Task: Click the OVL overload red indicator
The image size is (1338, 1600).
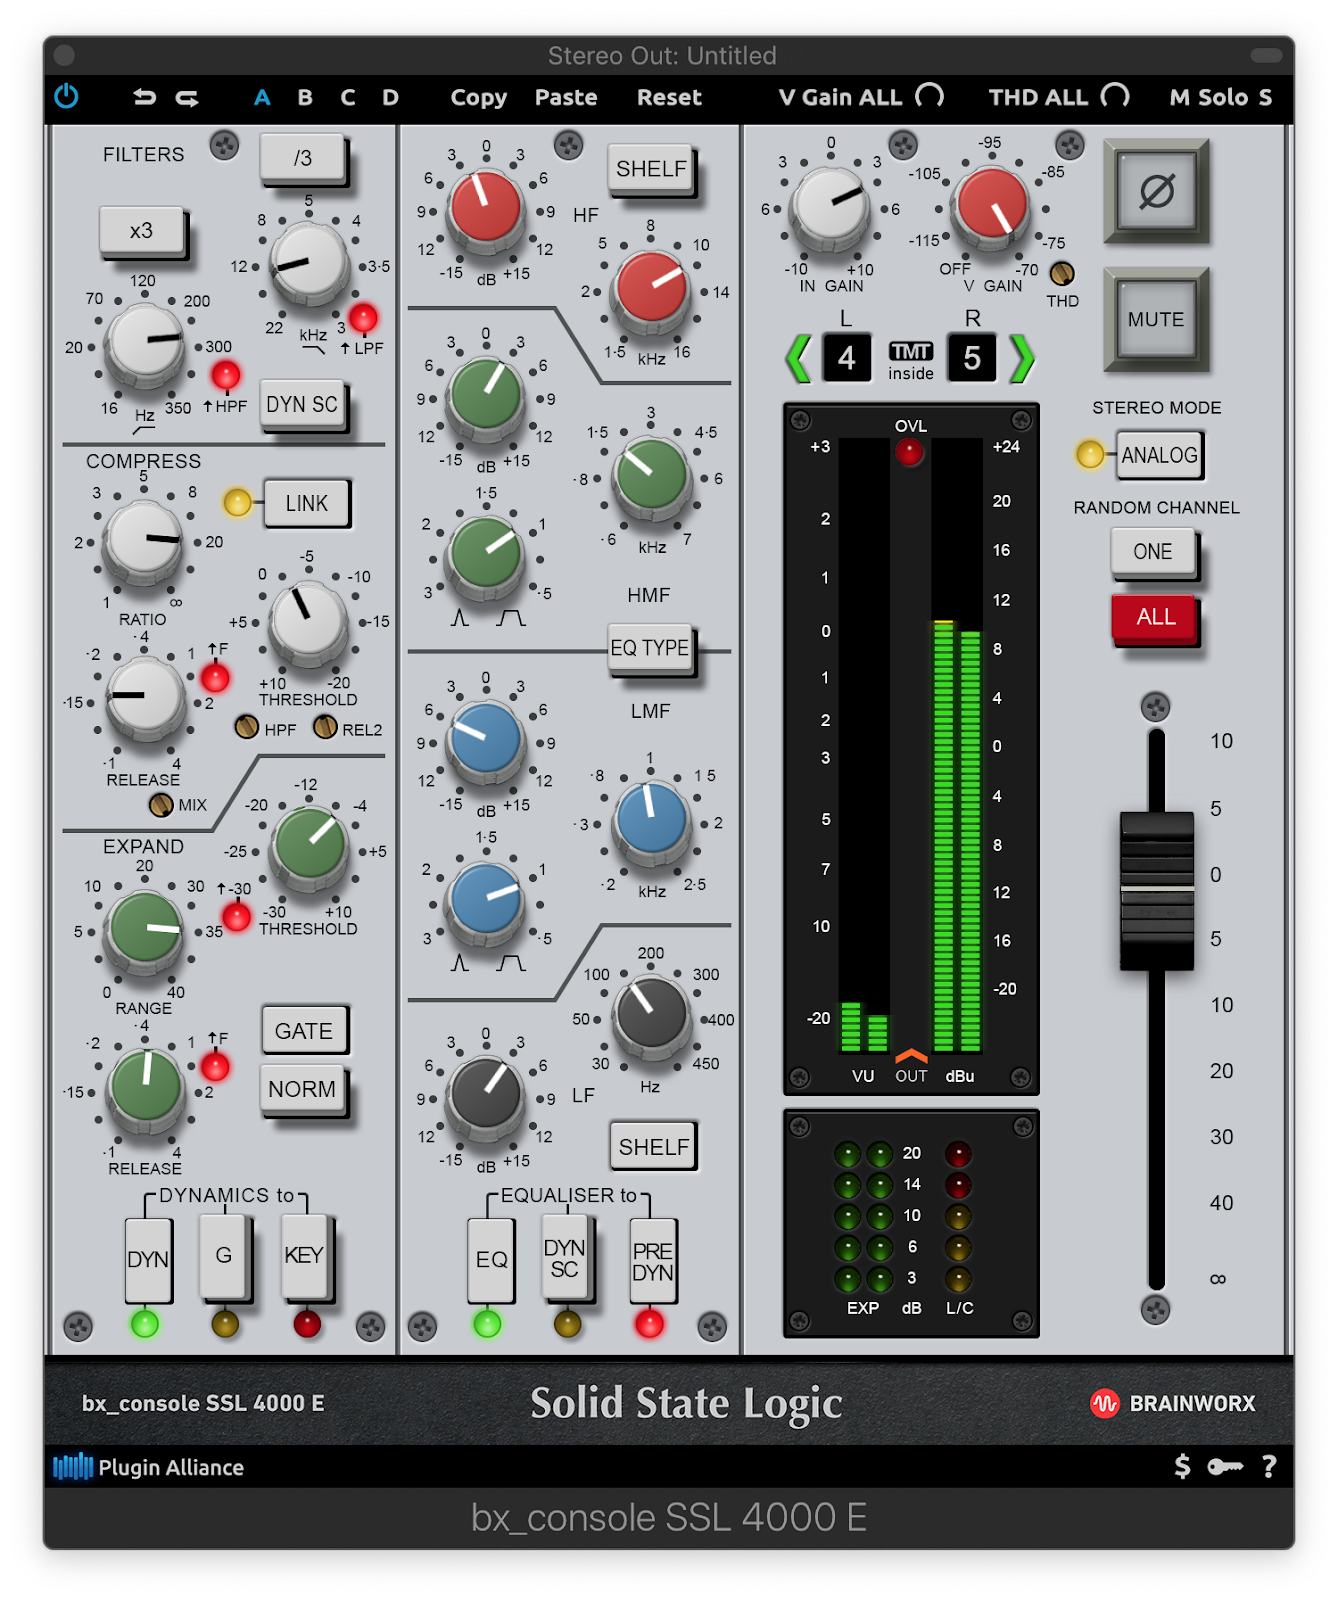Action: click(x=909, y=452)
